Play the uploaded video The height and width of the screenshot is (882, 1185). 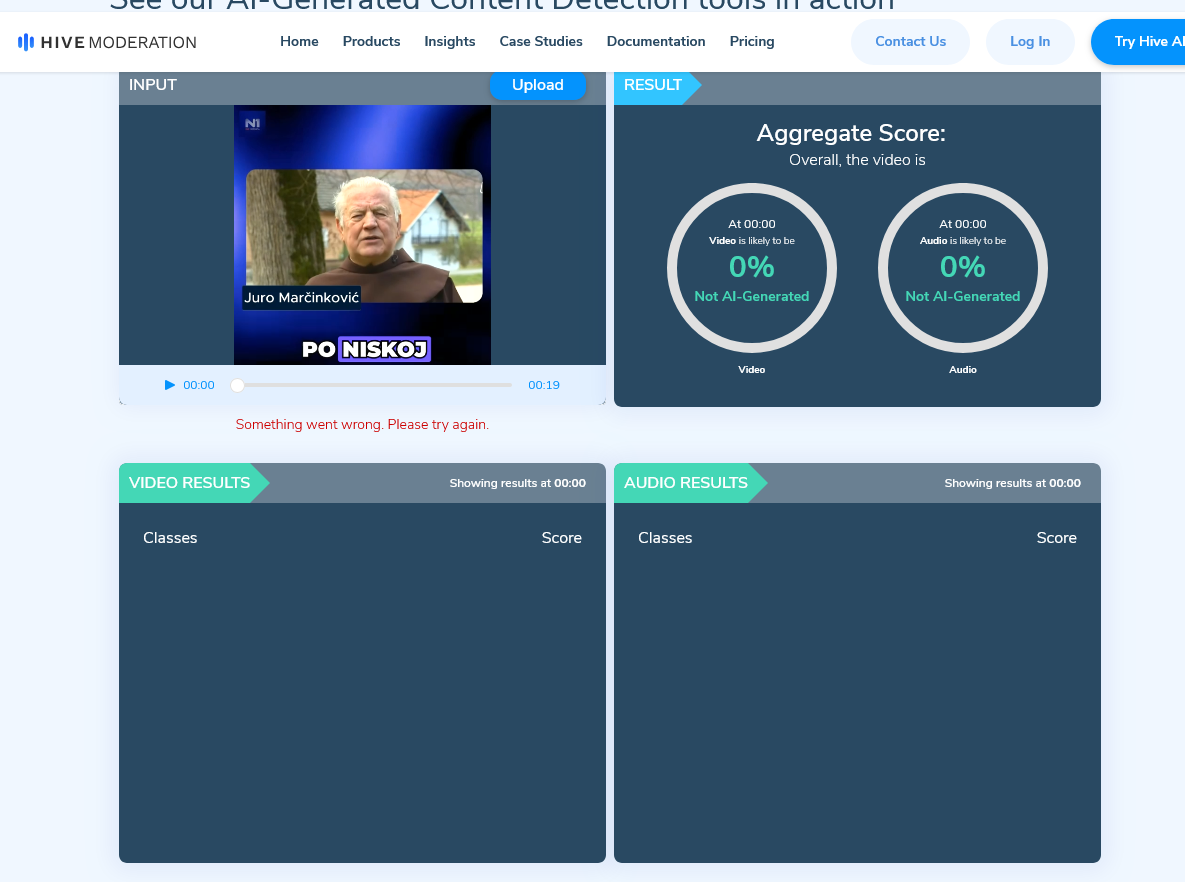pyautogui.click(x=170, y=385)
